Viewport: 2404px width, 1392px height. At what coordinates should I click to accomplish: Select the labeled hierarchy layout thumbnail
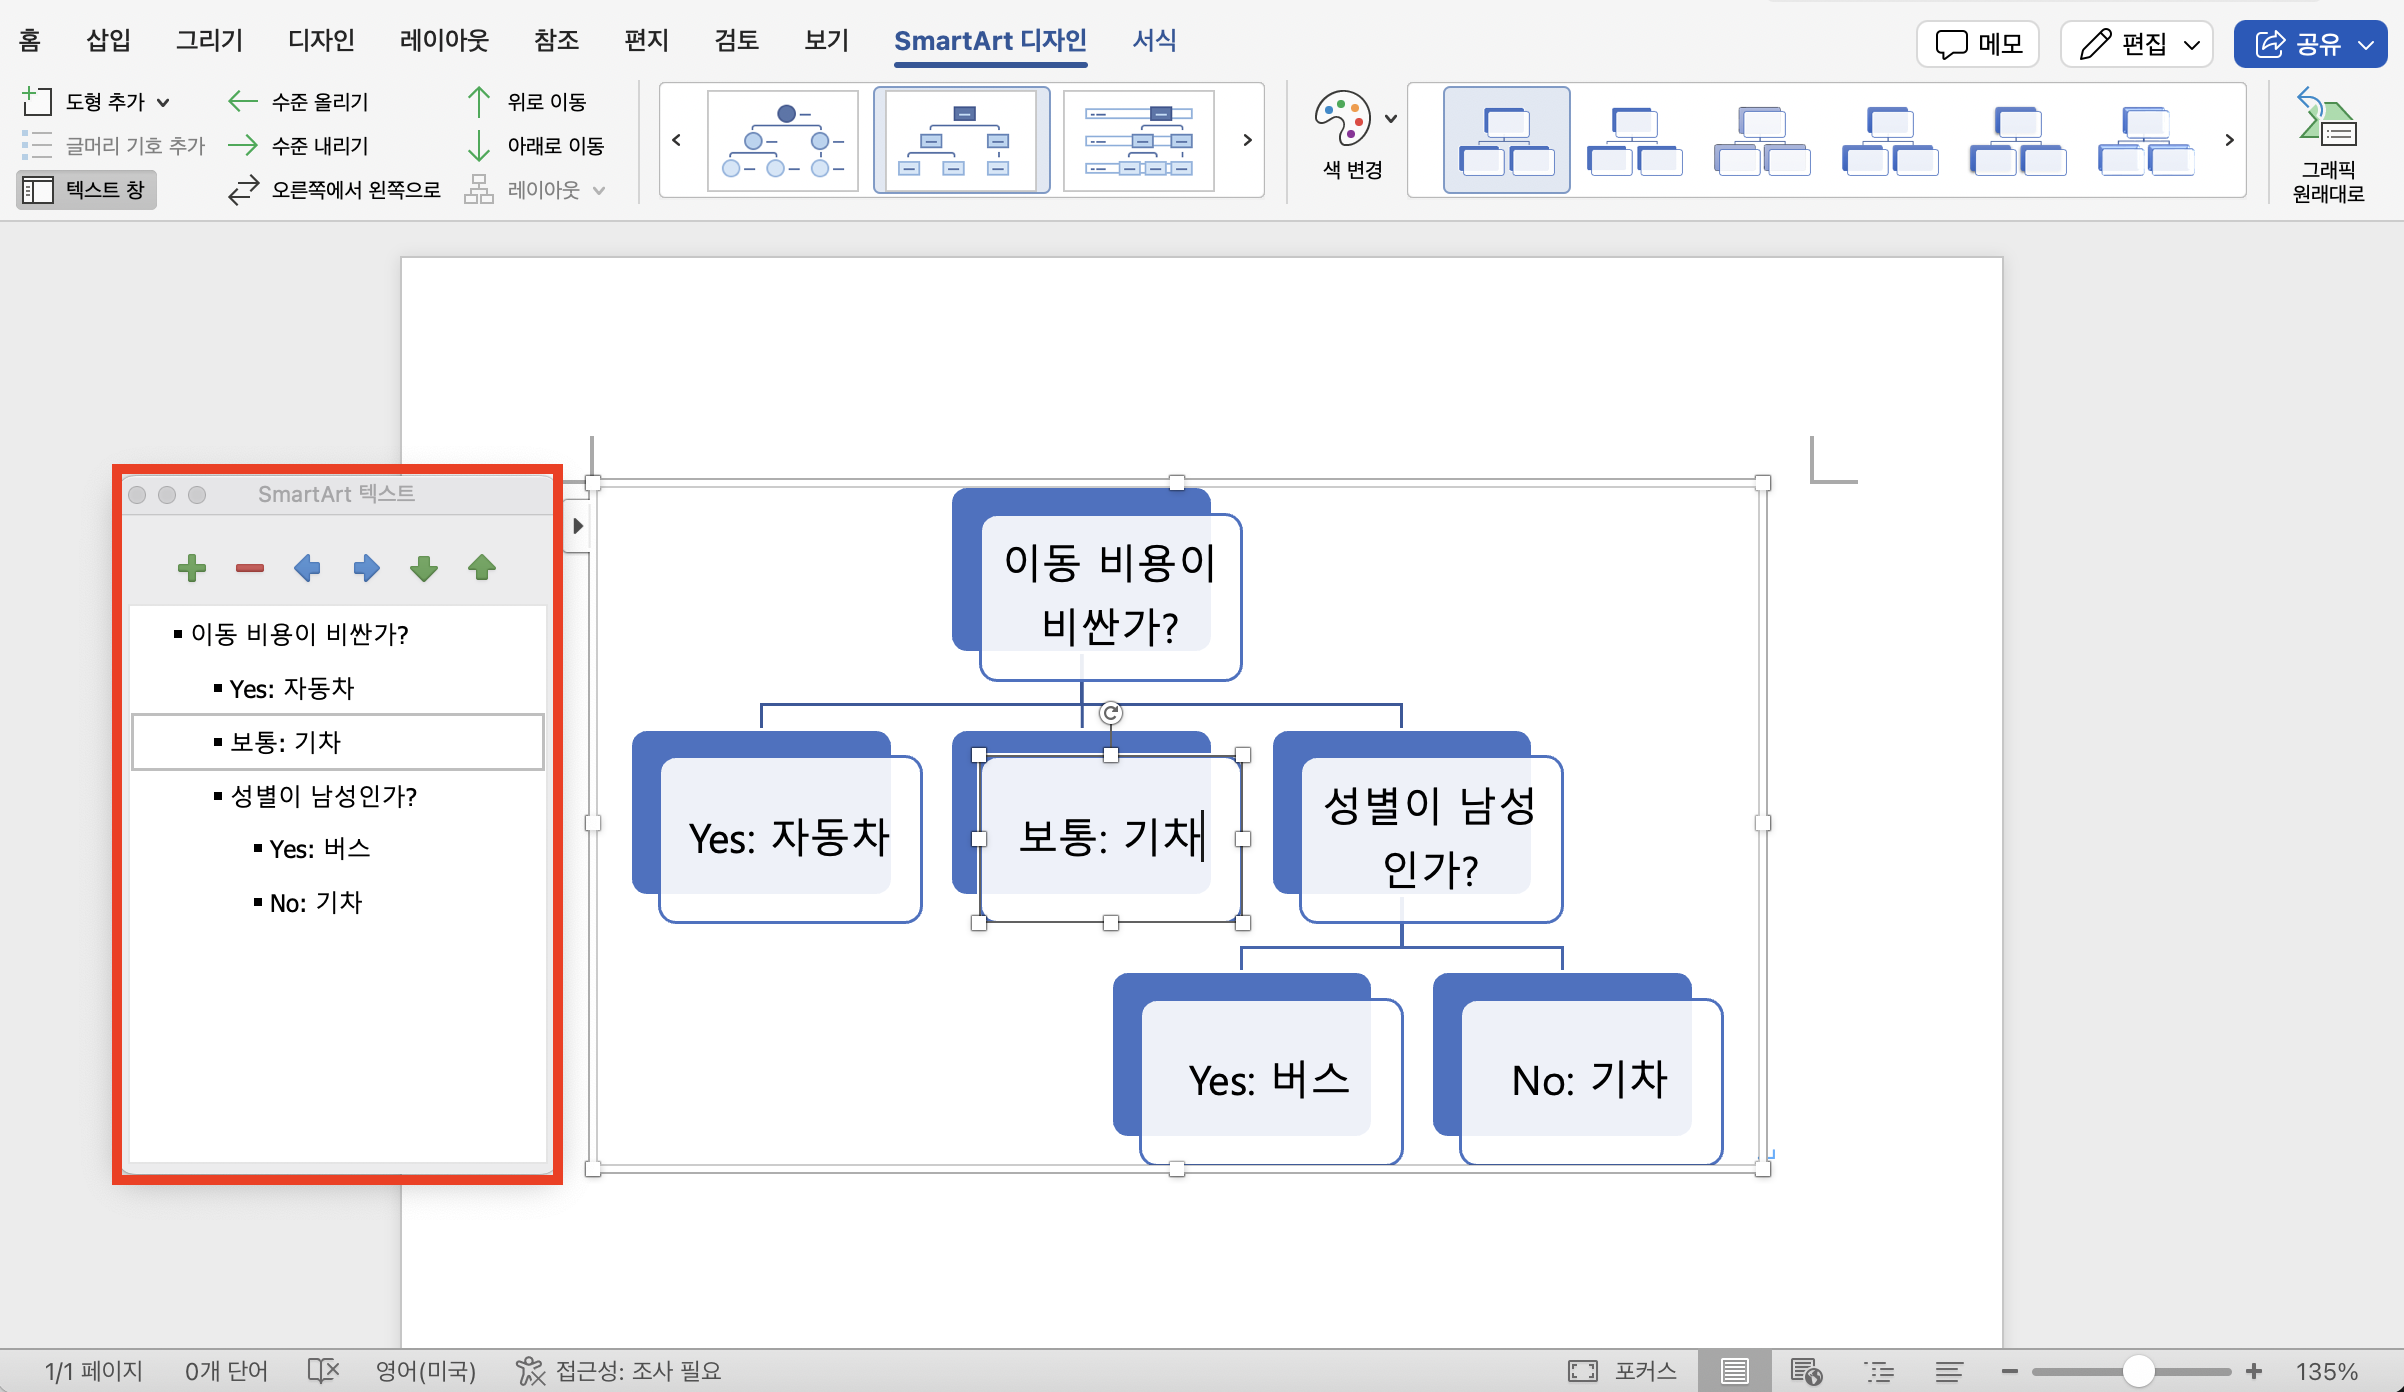coord(1139,140)
